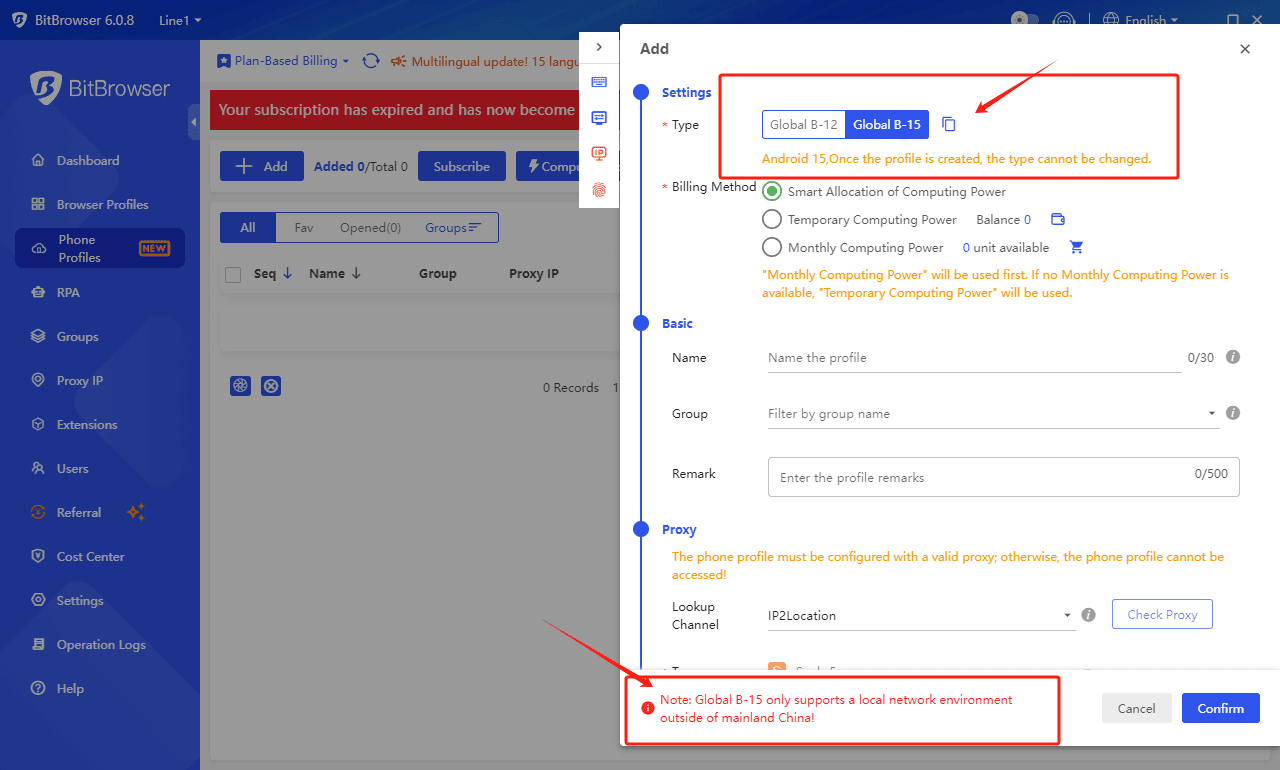Viewport: 1280px width, 770px height.
Task: Open Operation Logs in sidebar
Action: [100, 645]
